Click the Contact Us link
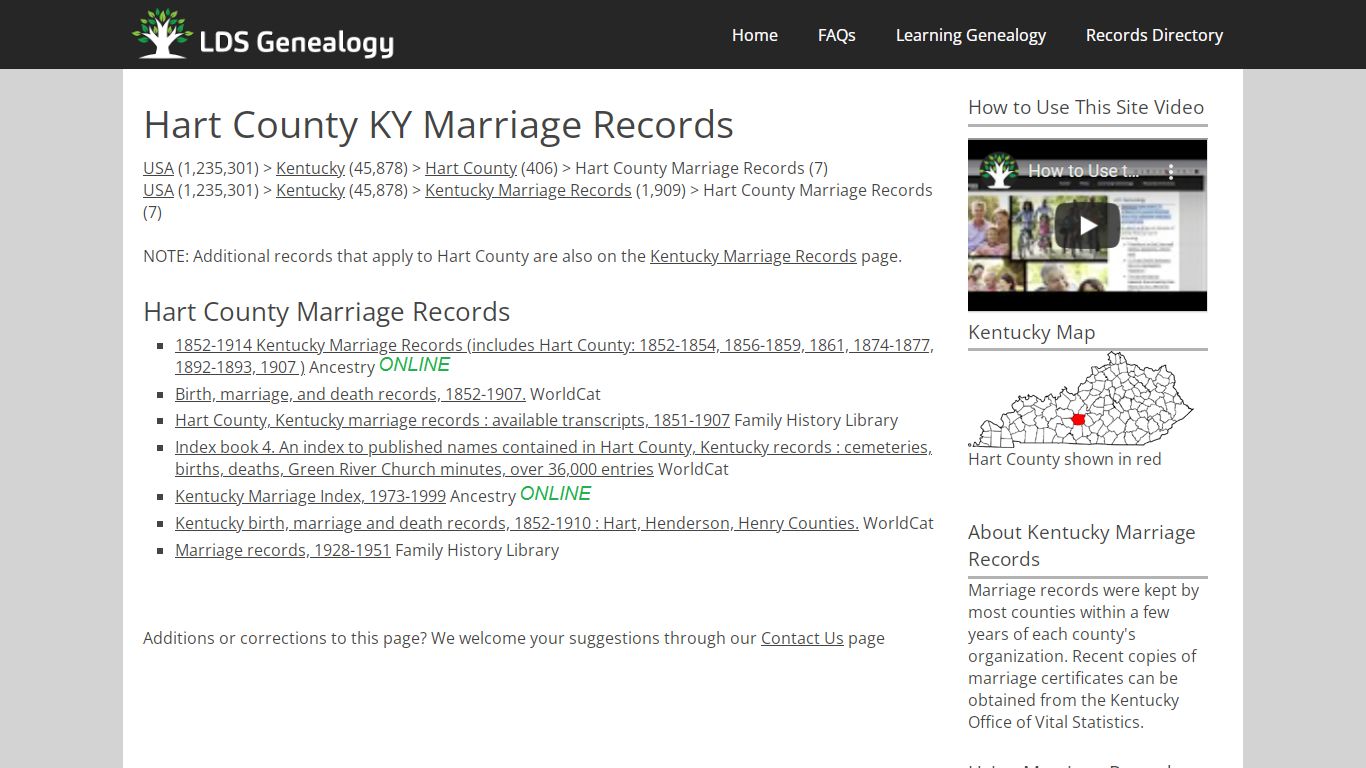The height and width of the screenshot is (768, 1366). [802, 638]
